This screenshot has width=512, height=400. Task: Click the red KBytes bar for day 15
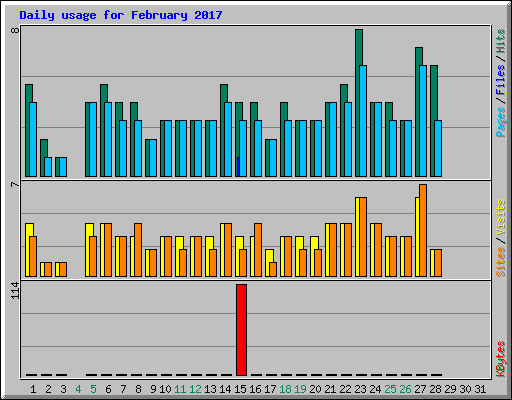241,330
